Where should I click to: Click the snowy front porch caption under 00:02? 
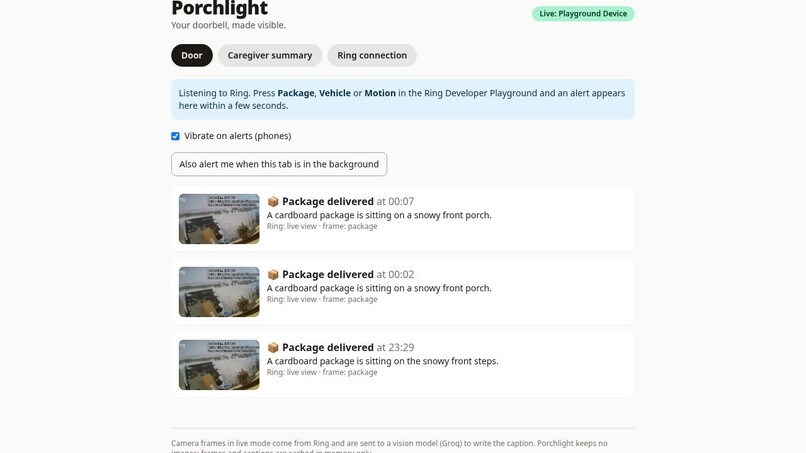coord(379,288)
